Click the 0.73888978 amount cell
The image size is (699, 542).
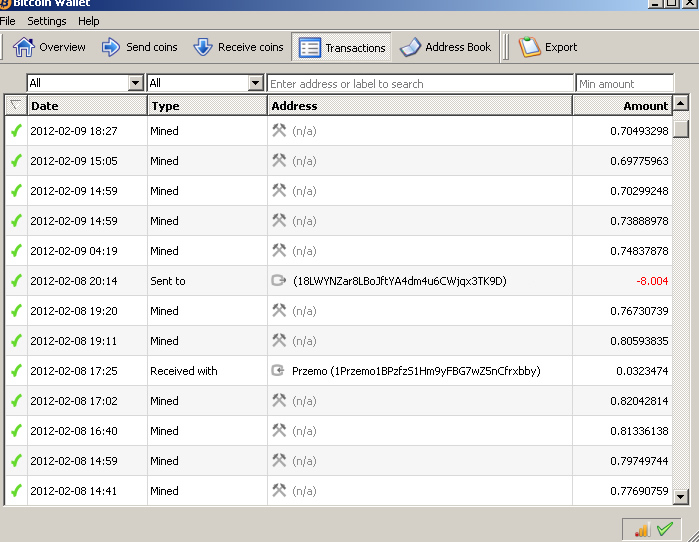pos(622,221)
